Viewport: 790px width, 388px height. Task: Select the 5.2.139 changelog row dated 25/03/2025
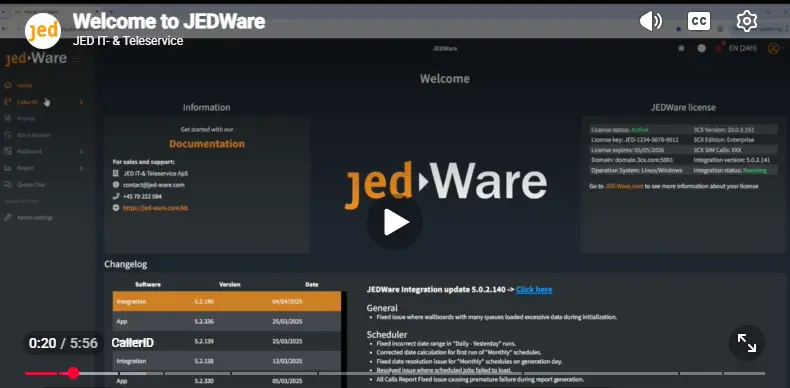click(227, 341)
